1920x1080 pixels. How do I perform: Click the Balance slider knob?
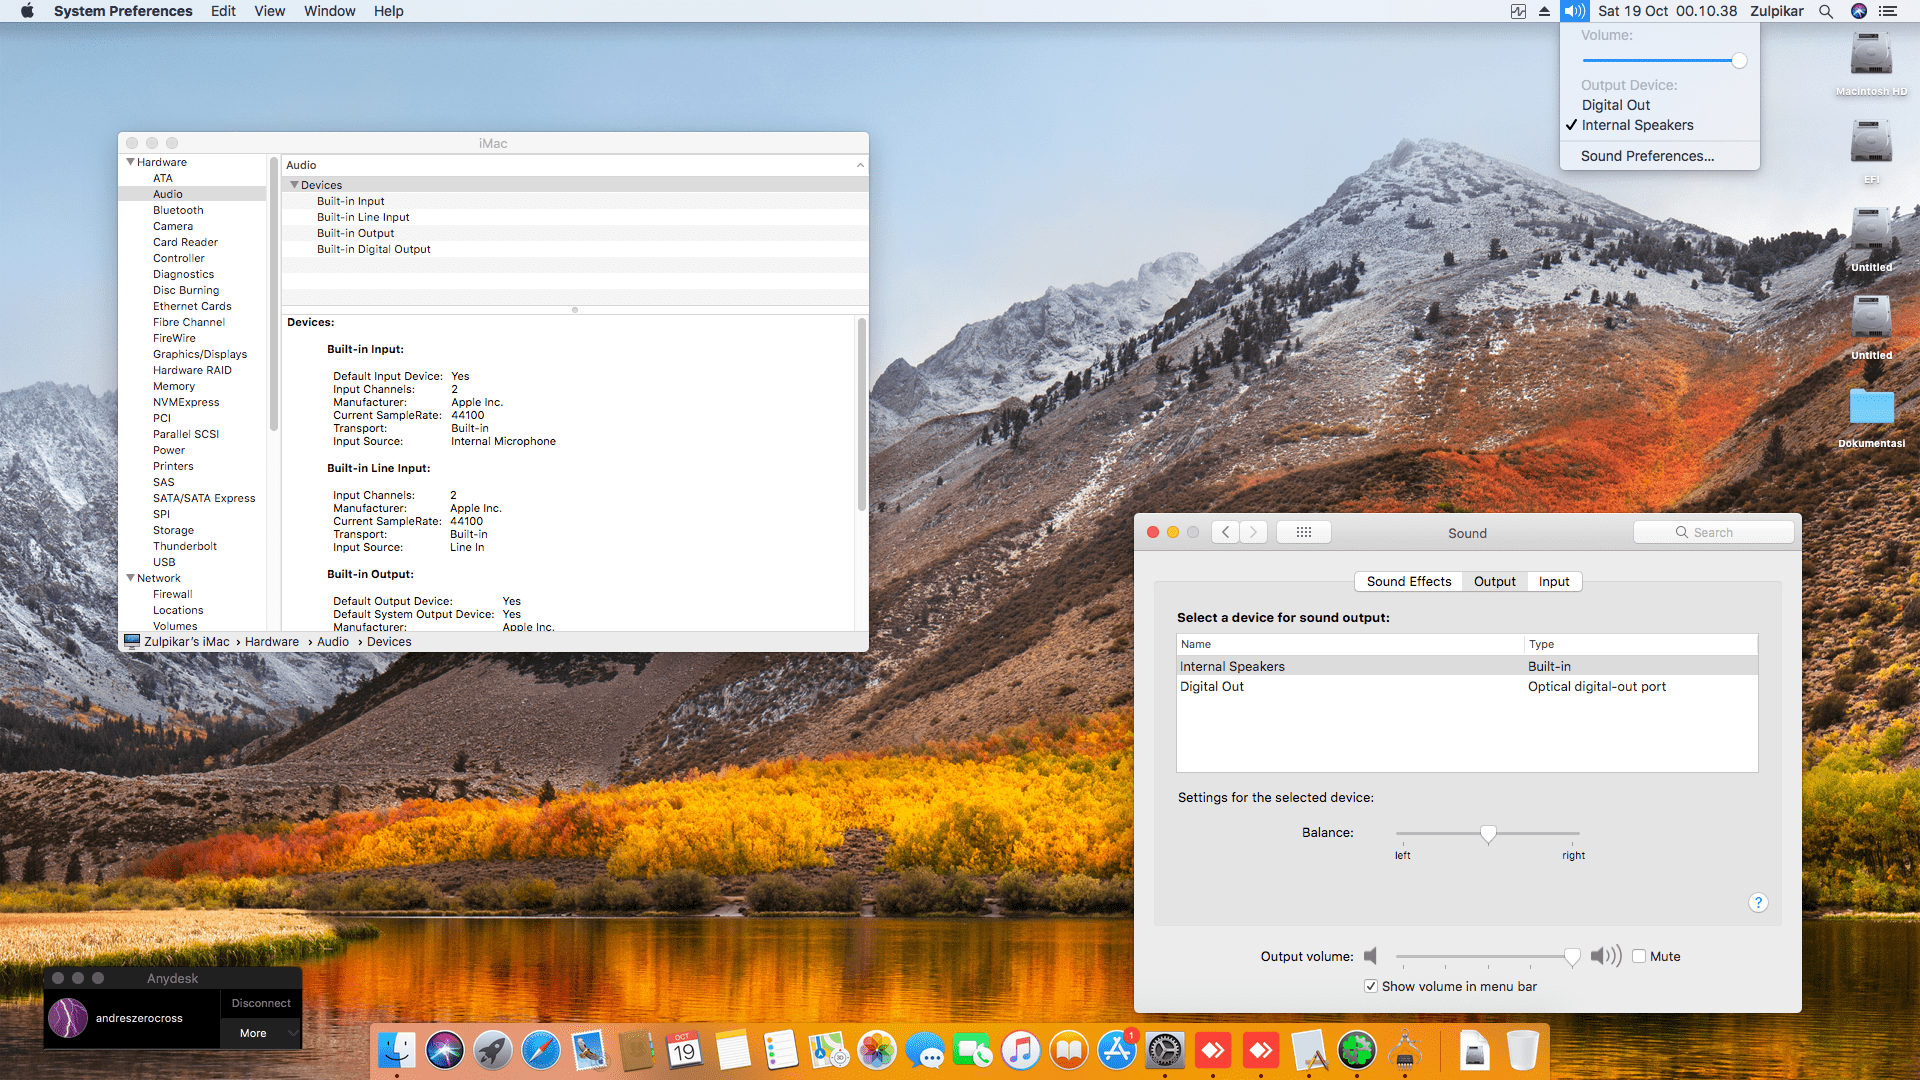[1488, 834]
